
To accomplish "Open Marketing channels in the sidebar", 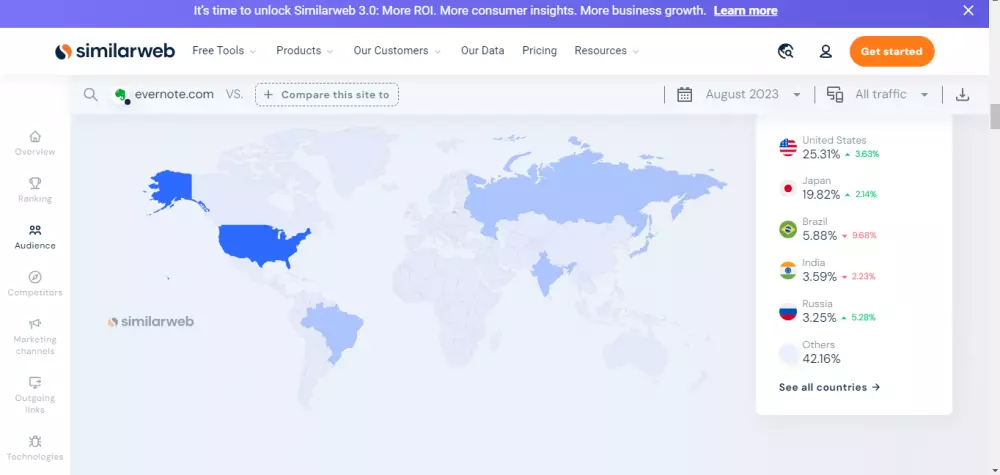I will [35, 337].
